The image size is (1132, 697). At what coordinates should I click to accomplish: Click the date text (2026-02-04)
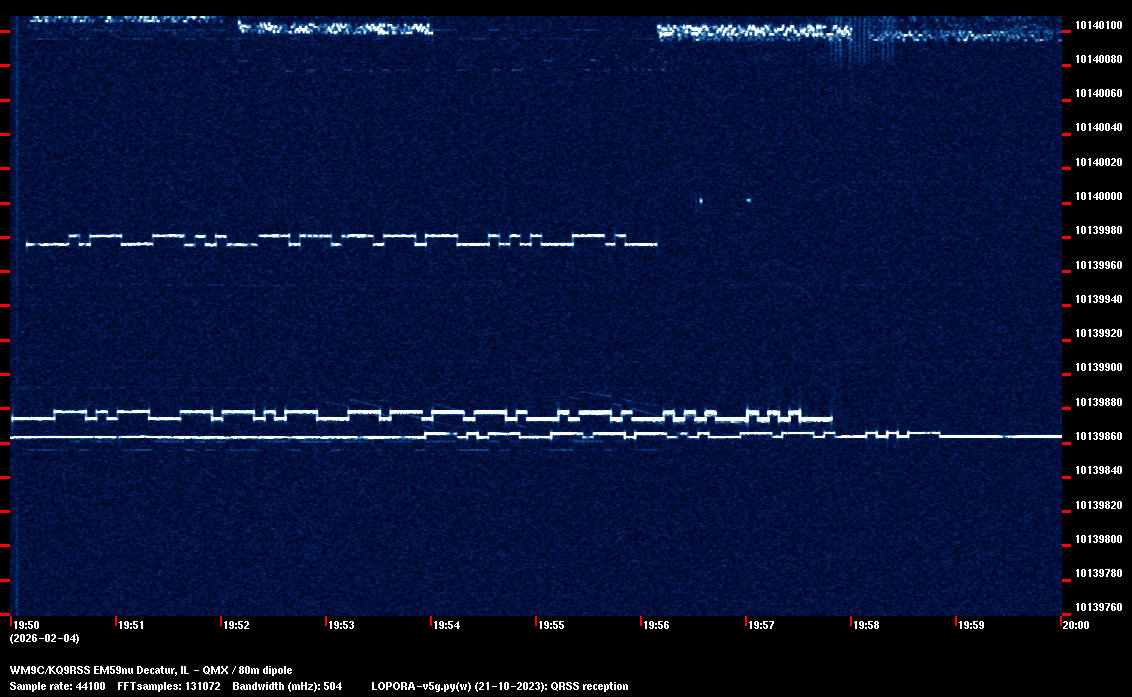[44, 638]
